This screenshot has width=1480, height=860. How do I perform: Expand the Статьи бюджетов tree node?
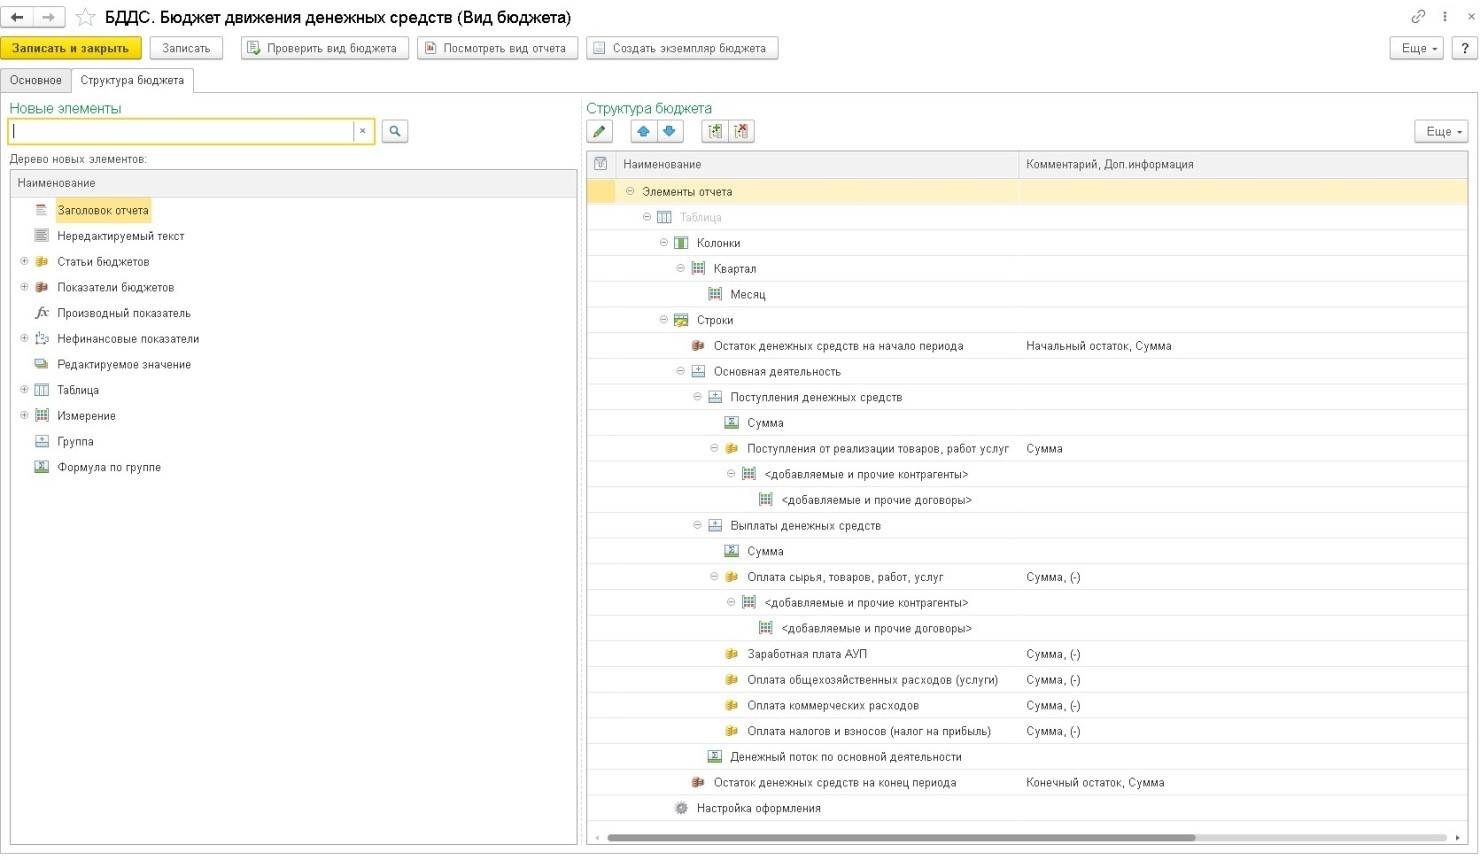[x=24, y=261]
